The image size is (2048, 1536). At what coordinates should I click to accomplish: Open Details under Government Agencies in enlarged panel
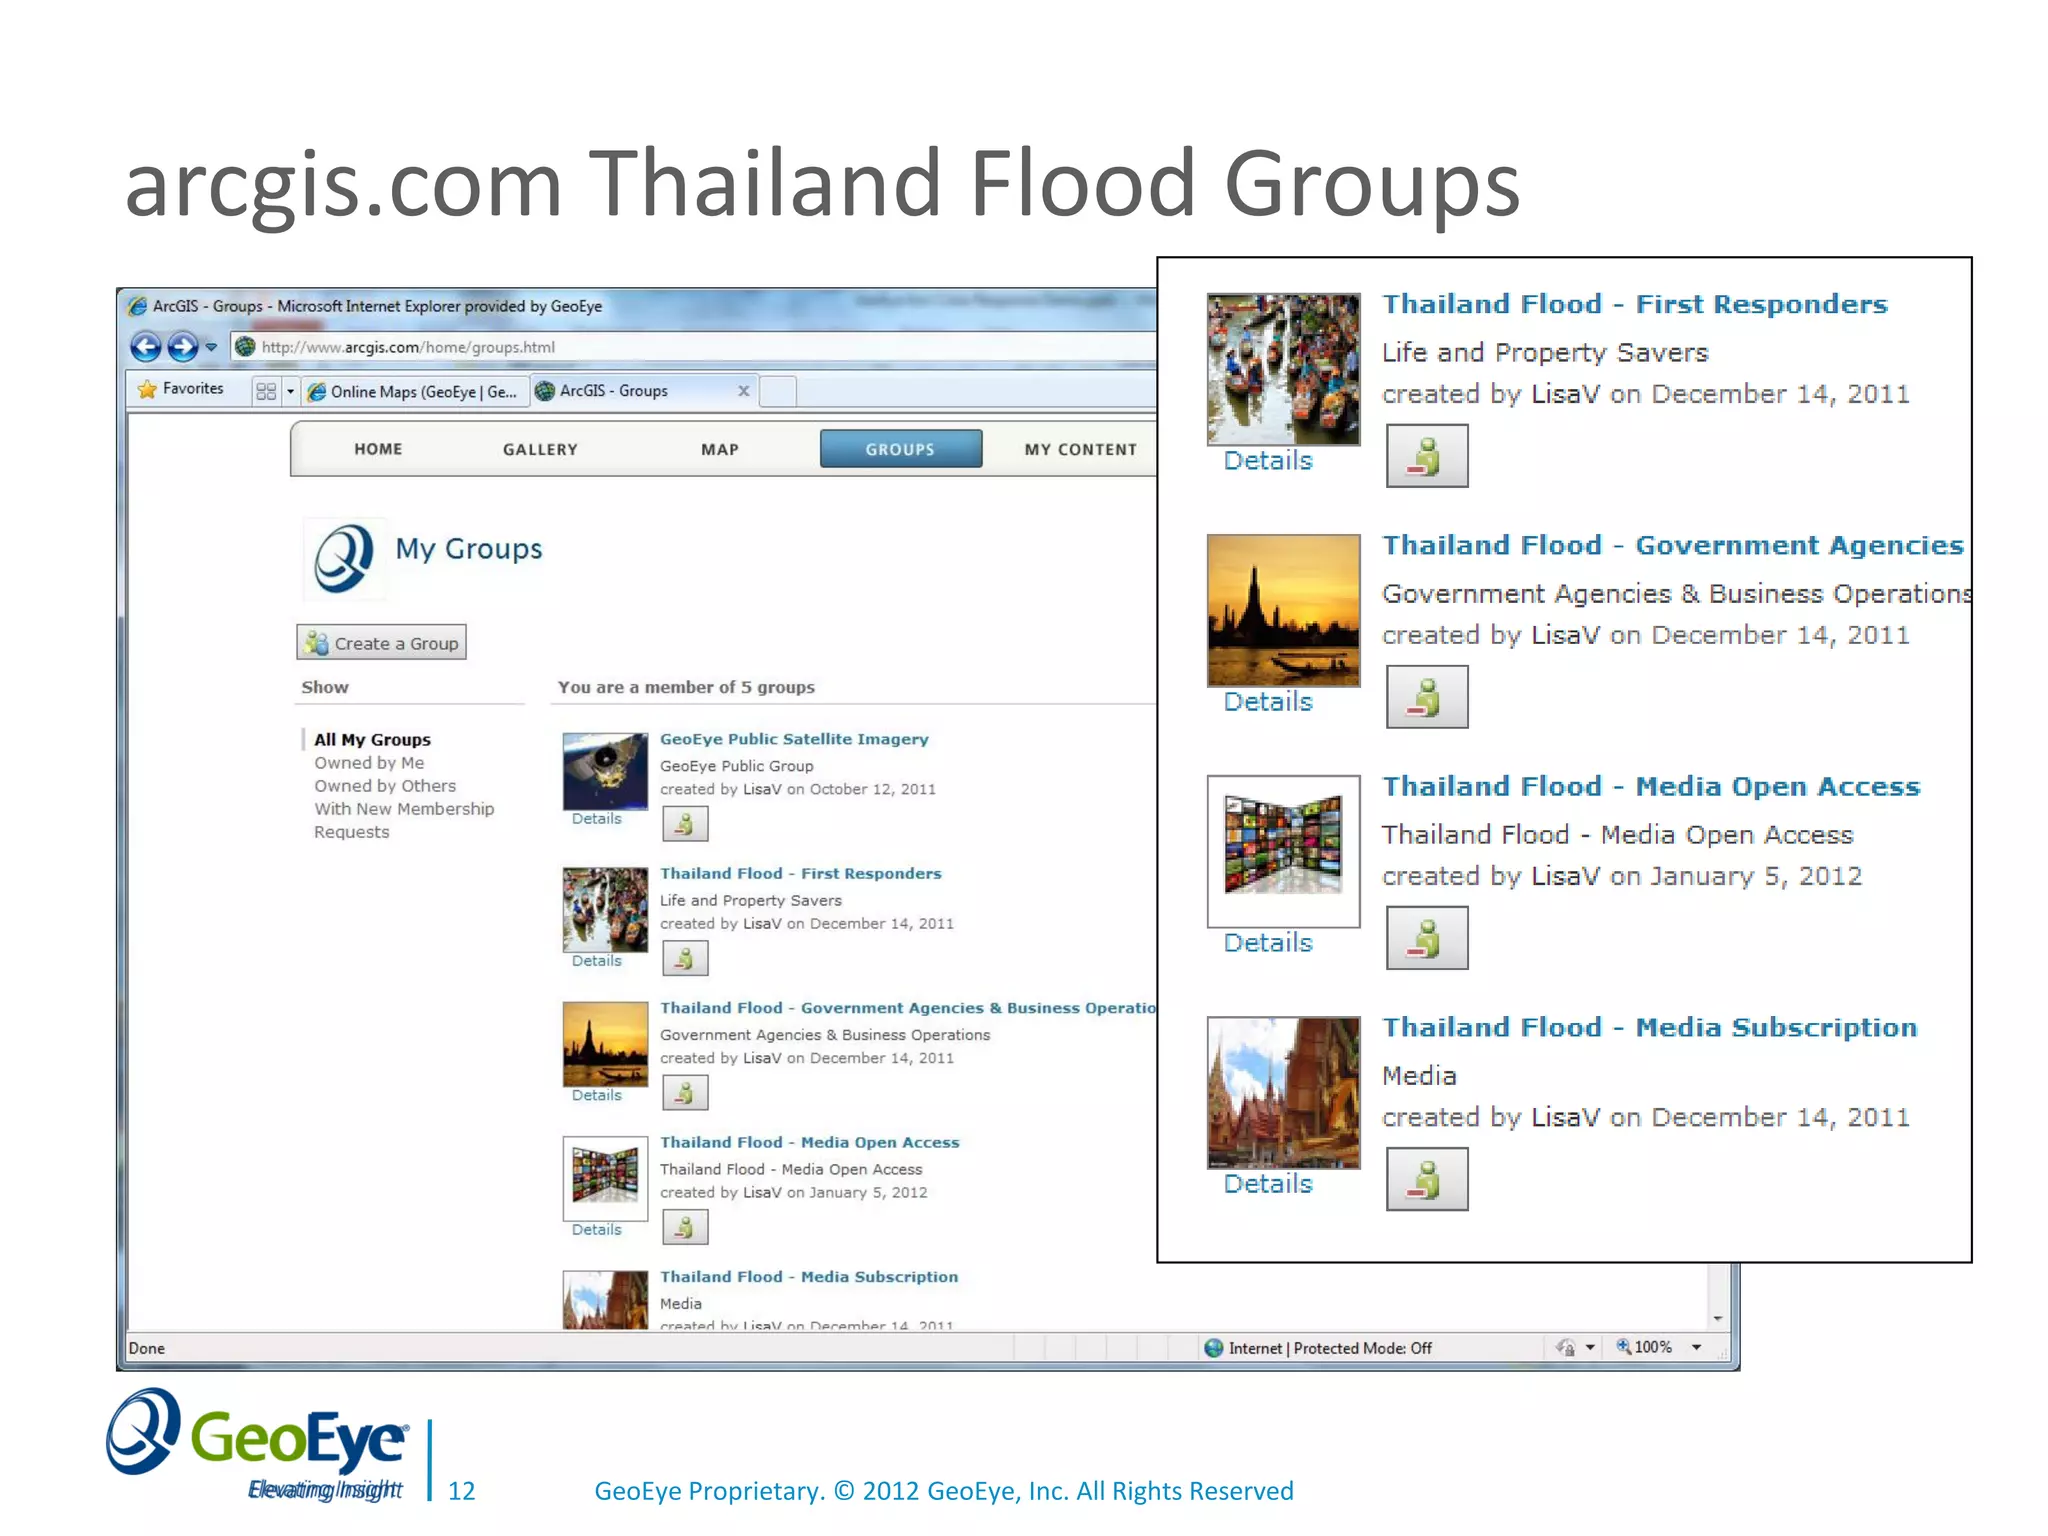pyautogui.click(x=1268, y=701)
